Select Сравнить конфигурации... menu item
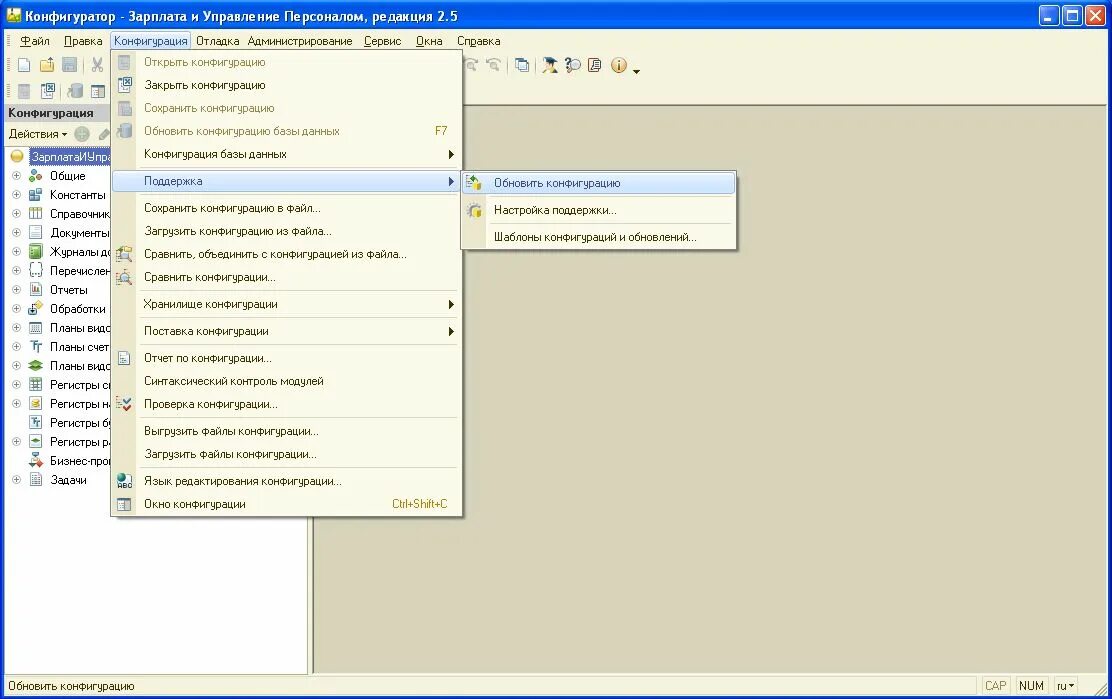The width and height of the screenshot is (1112, 699). [287, 277]
